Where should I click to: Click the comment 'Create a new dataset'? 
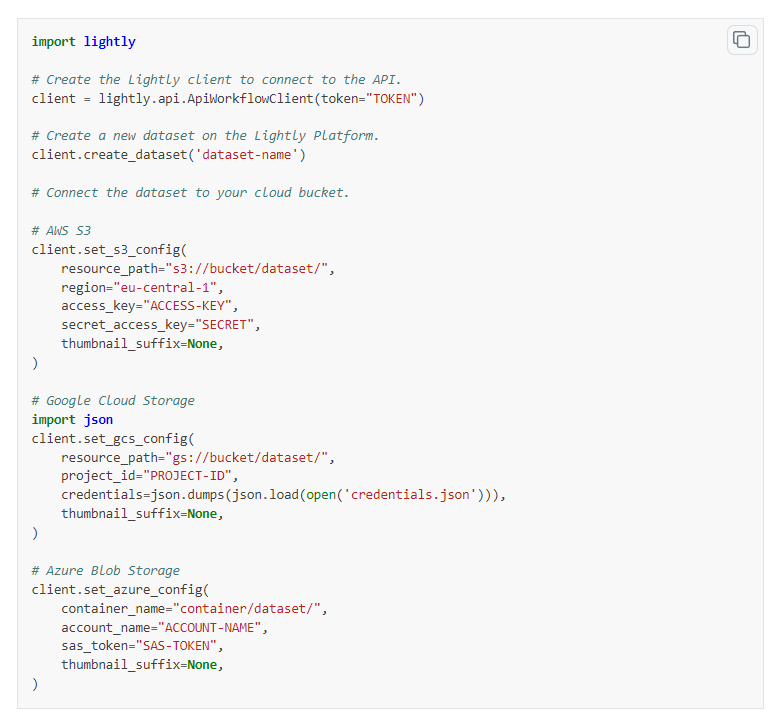[205, 136]
